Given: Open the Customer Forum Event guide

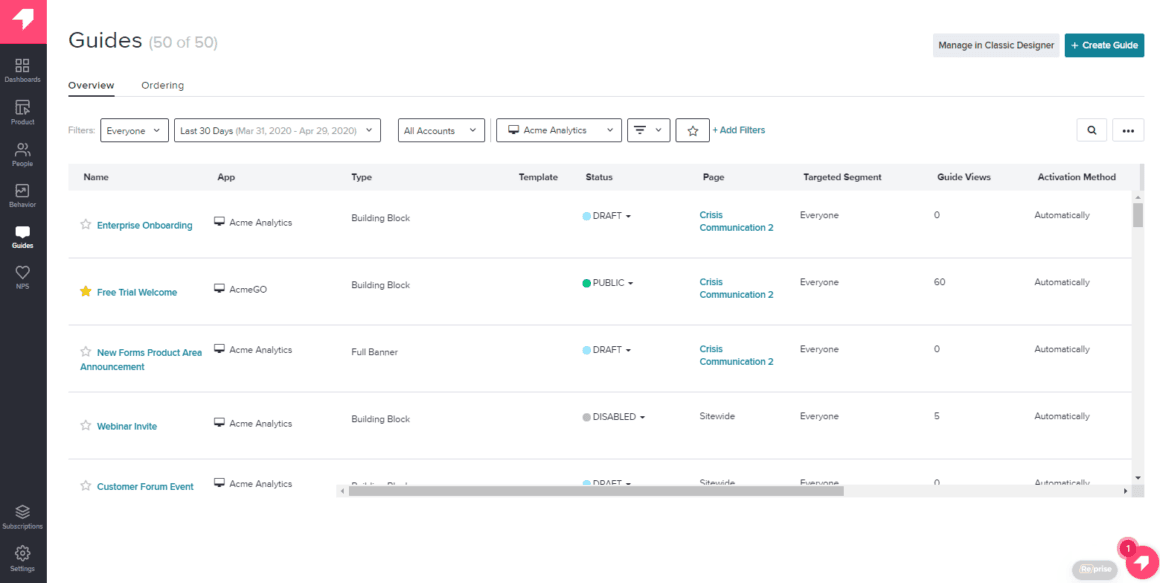Looking at the screenshot, I should pos(145,487).
